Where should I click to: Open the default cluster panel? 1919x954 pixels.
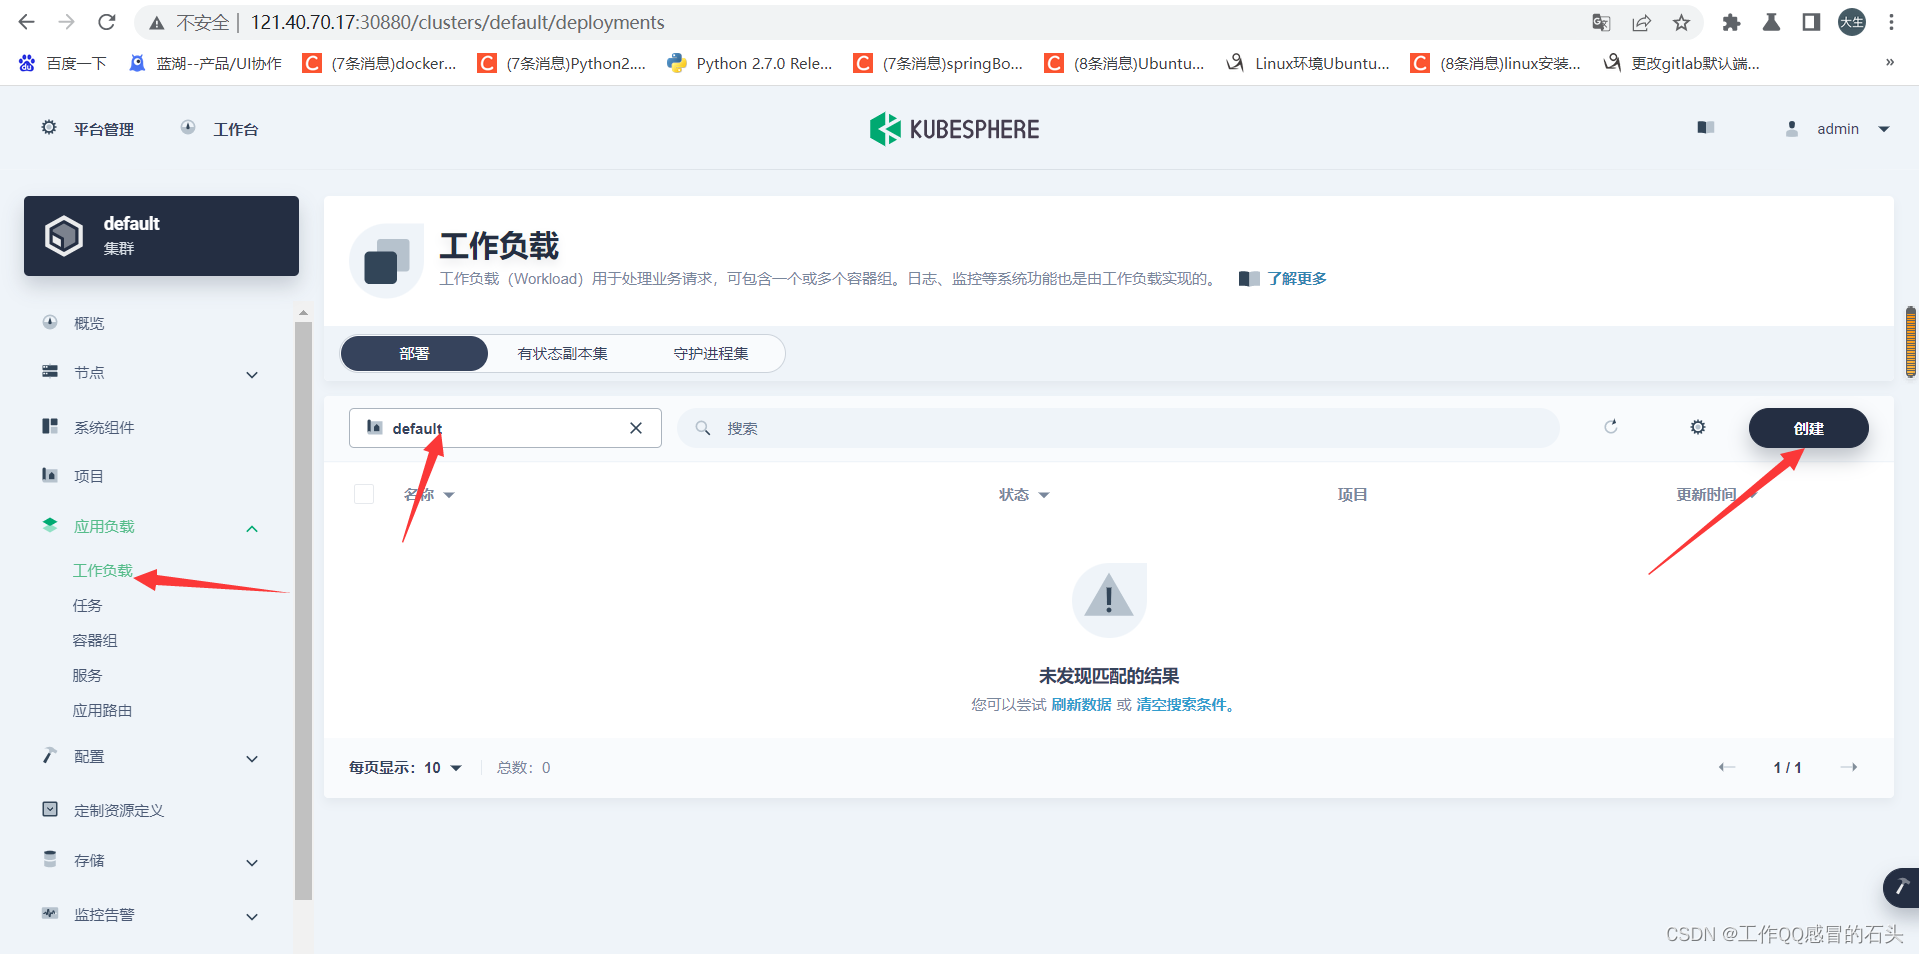tap(160, 236)
